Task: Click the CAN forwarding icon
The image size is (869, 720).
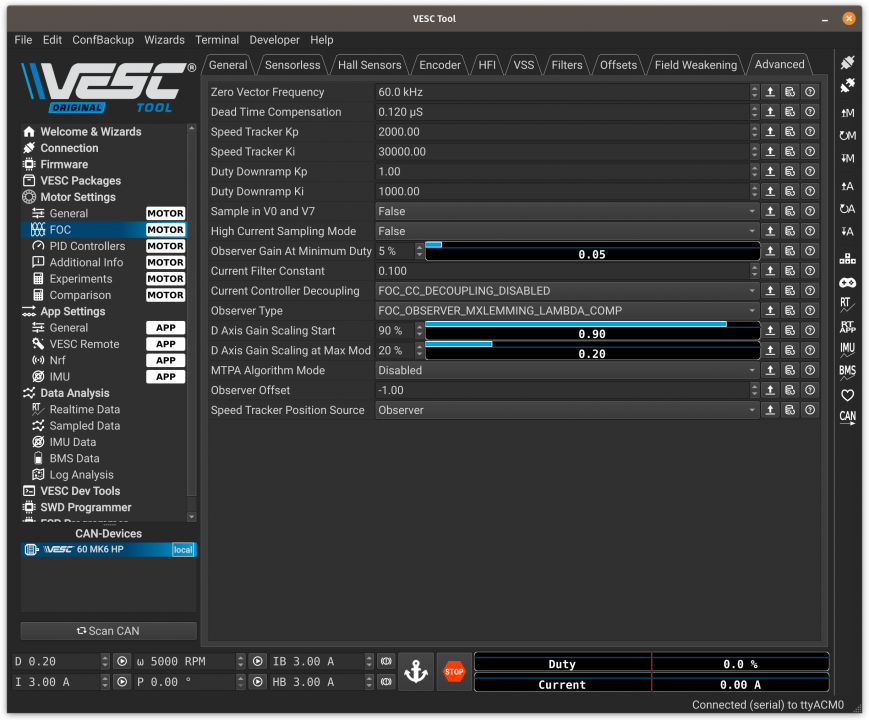Action: click(847, 417)
